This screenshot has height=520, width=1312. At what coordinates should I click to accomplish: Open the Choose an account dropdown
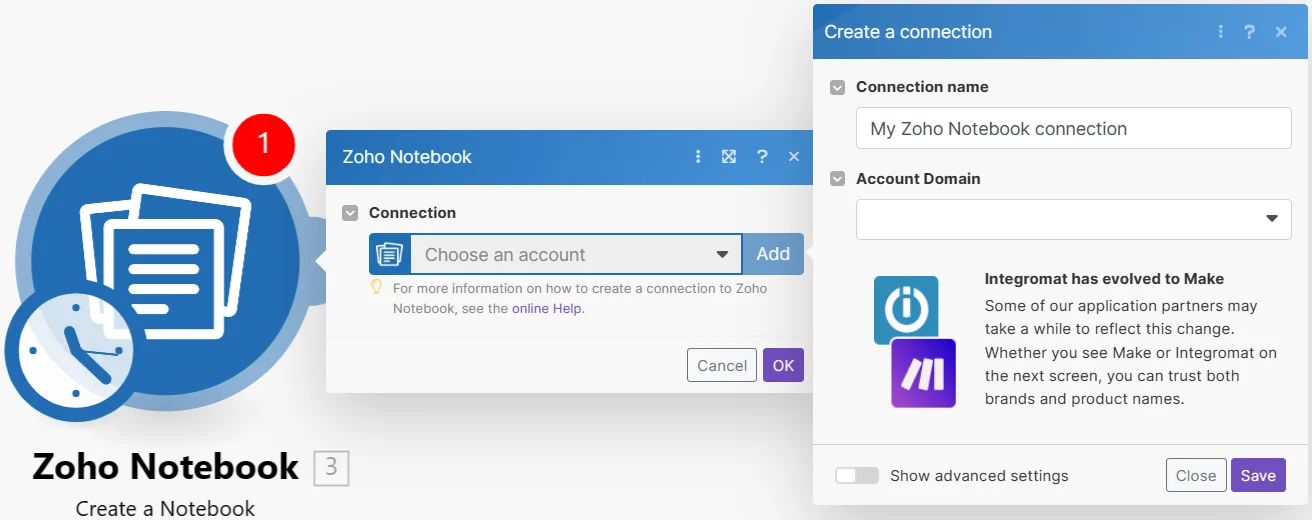click(576, 254)
